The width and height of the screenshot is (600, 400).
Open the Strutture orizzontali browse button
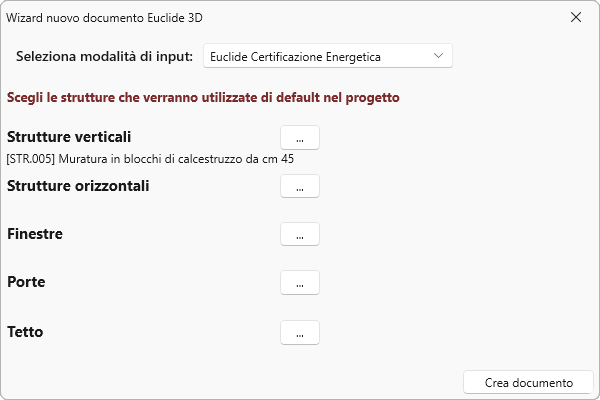tap(300, 186)
